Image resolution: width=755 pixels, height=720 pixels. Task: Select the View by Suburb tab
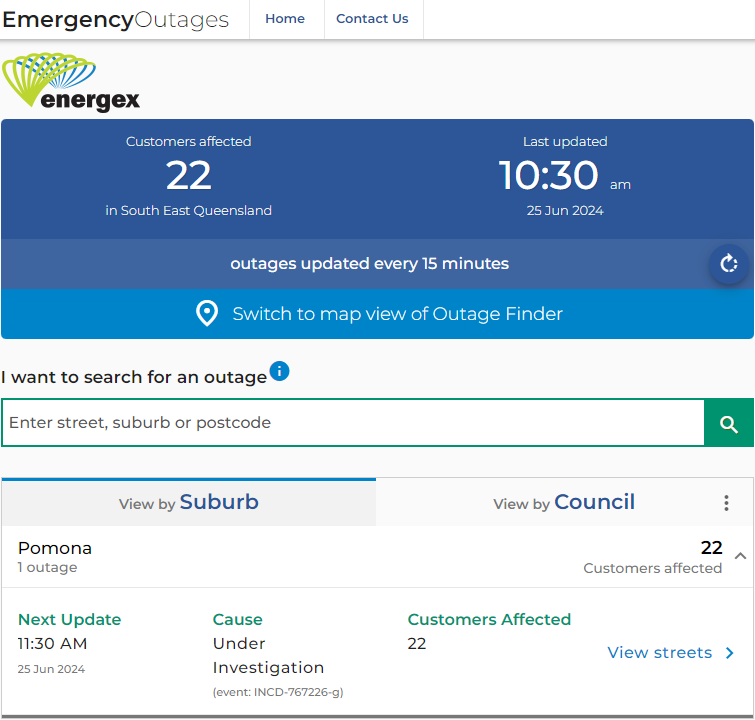189,502
